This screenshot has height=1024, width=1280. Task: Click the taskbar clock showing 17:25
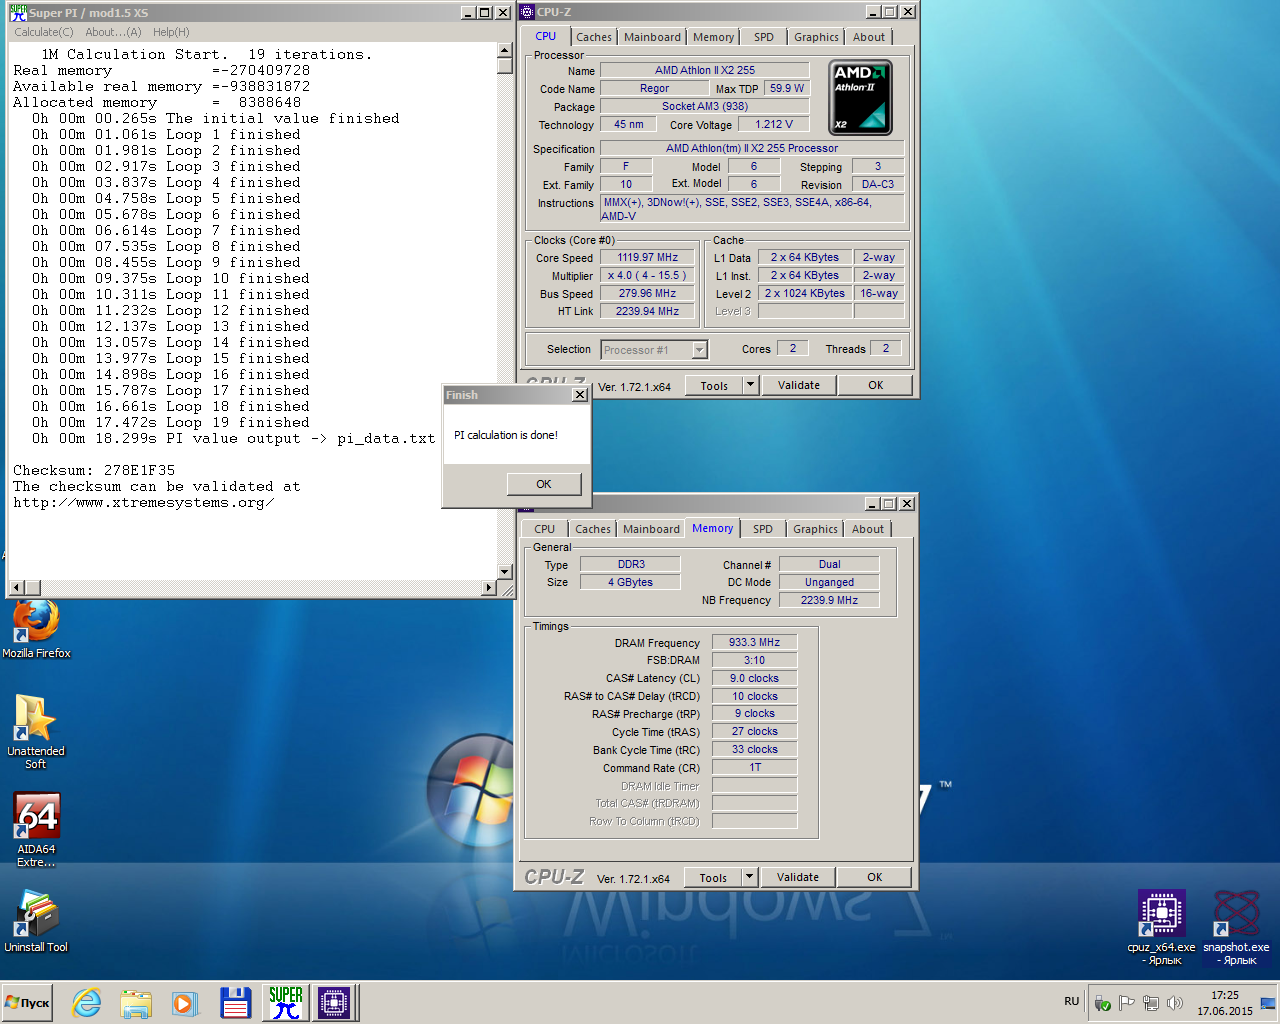pos(1225,1003)
